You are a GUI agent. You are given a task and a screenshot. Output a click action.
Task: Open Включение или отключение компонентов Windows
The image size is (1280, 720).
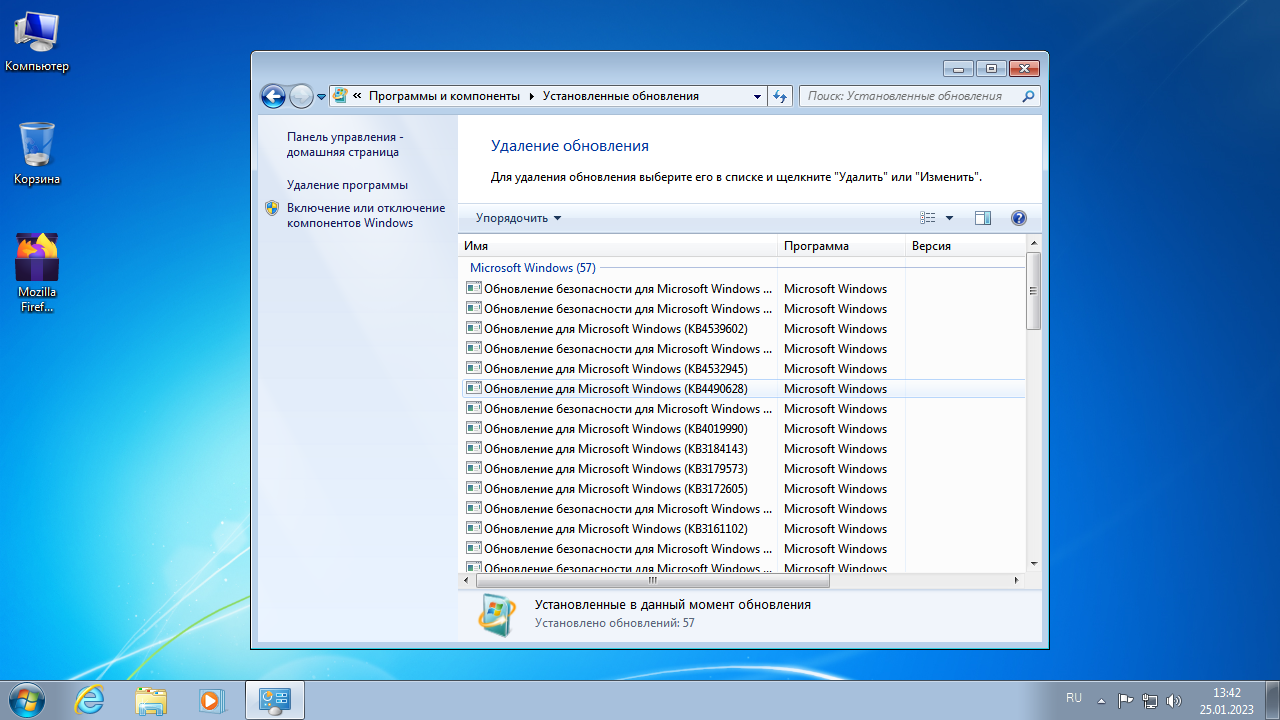[366, 215]
